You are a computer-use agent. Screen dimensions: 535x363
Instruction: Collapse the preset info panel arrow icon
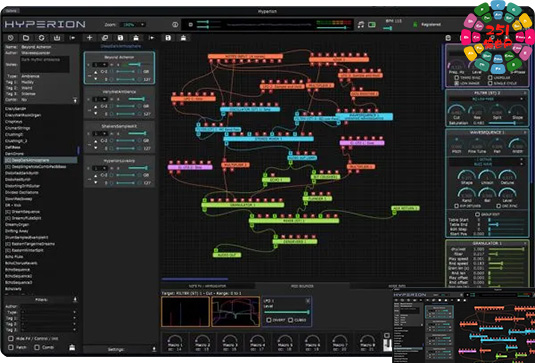coord(75,100)
